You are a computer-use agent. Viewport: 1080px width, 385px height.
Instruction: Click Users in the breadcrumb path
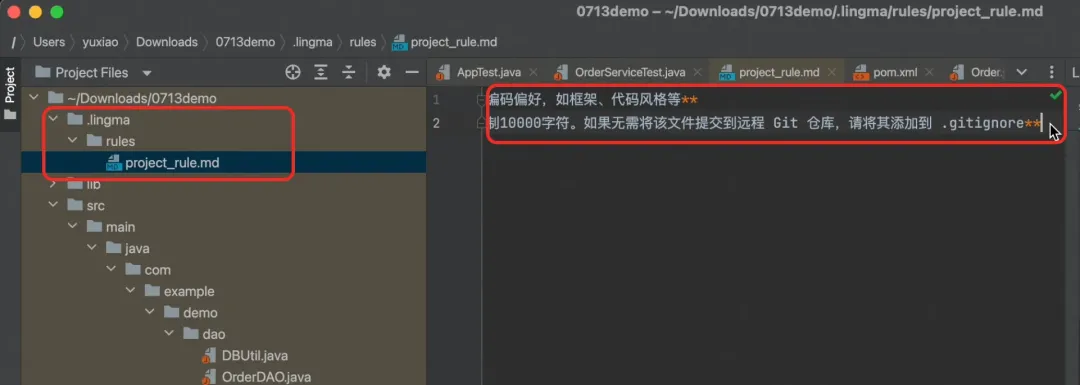coord(49,42)
